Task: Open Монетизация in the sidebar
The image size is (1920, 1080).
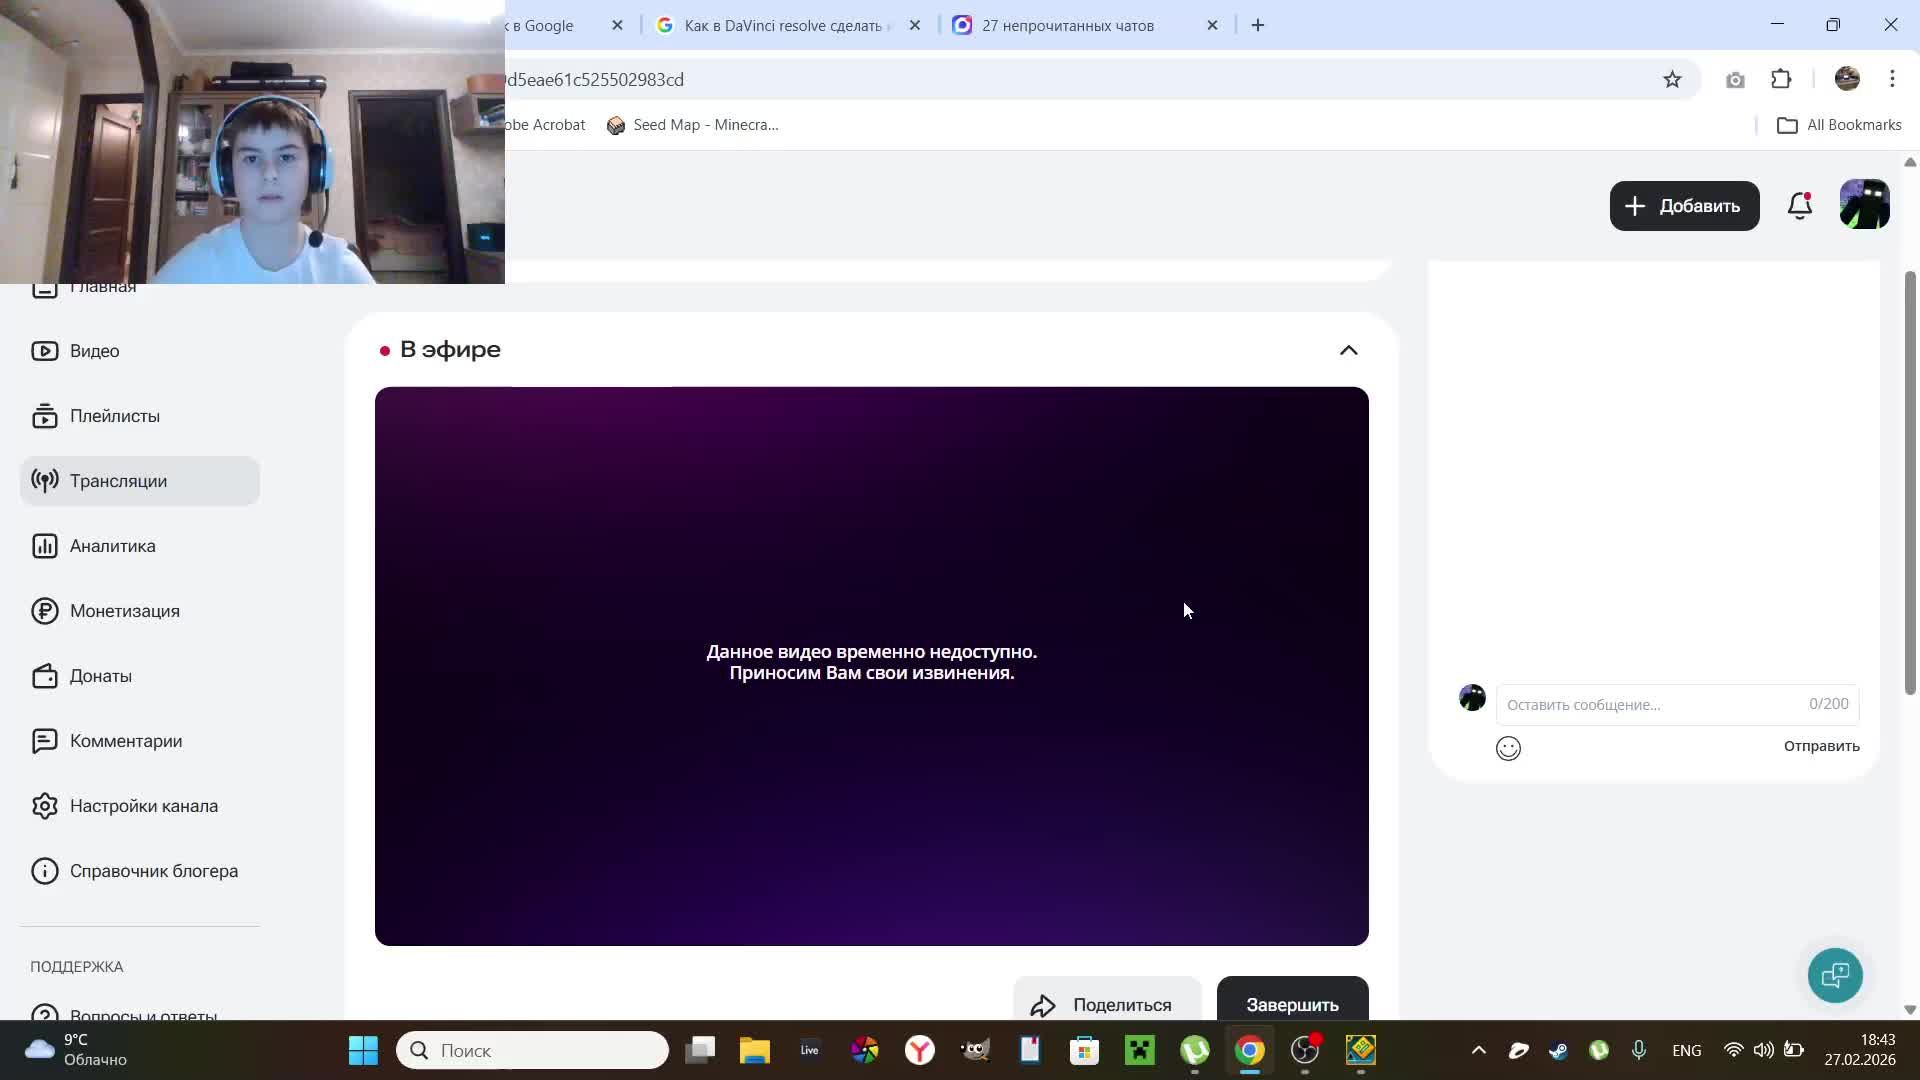Action: coord(124,611)
